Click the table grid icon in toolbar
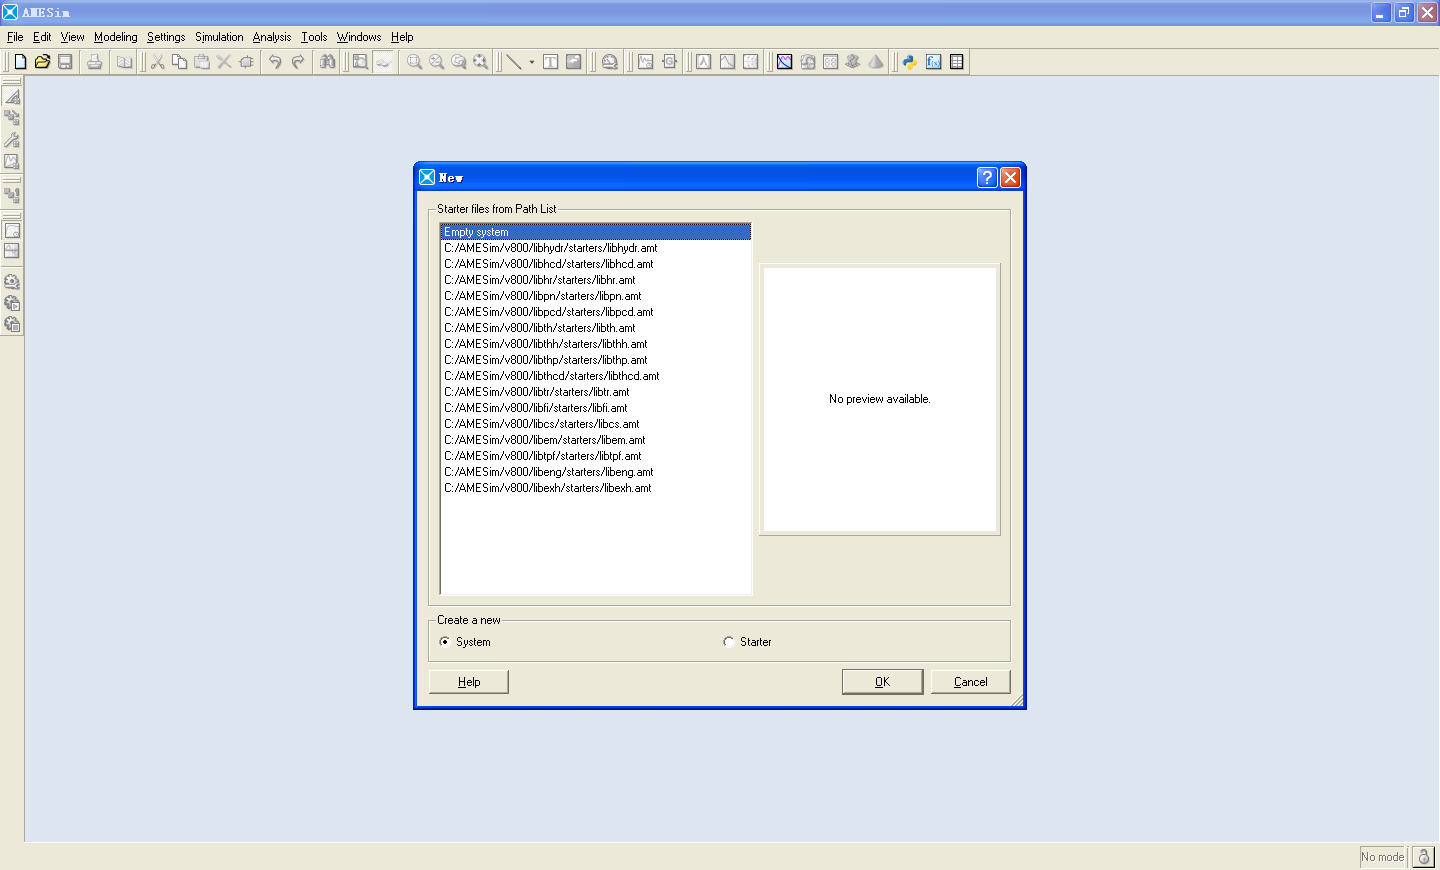This screenshot has width=1440, height=870. tap(957, 62)
